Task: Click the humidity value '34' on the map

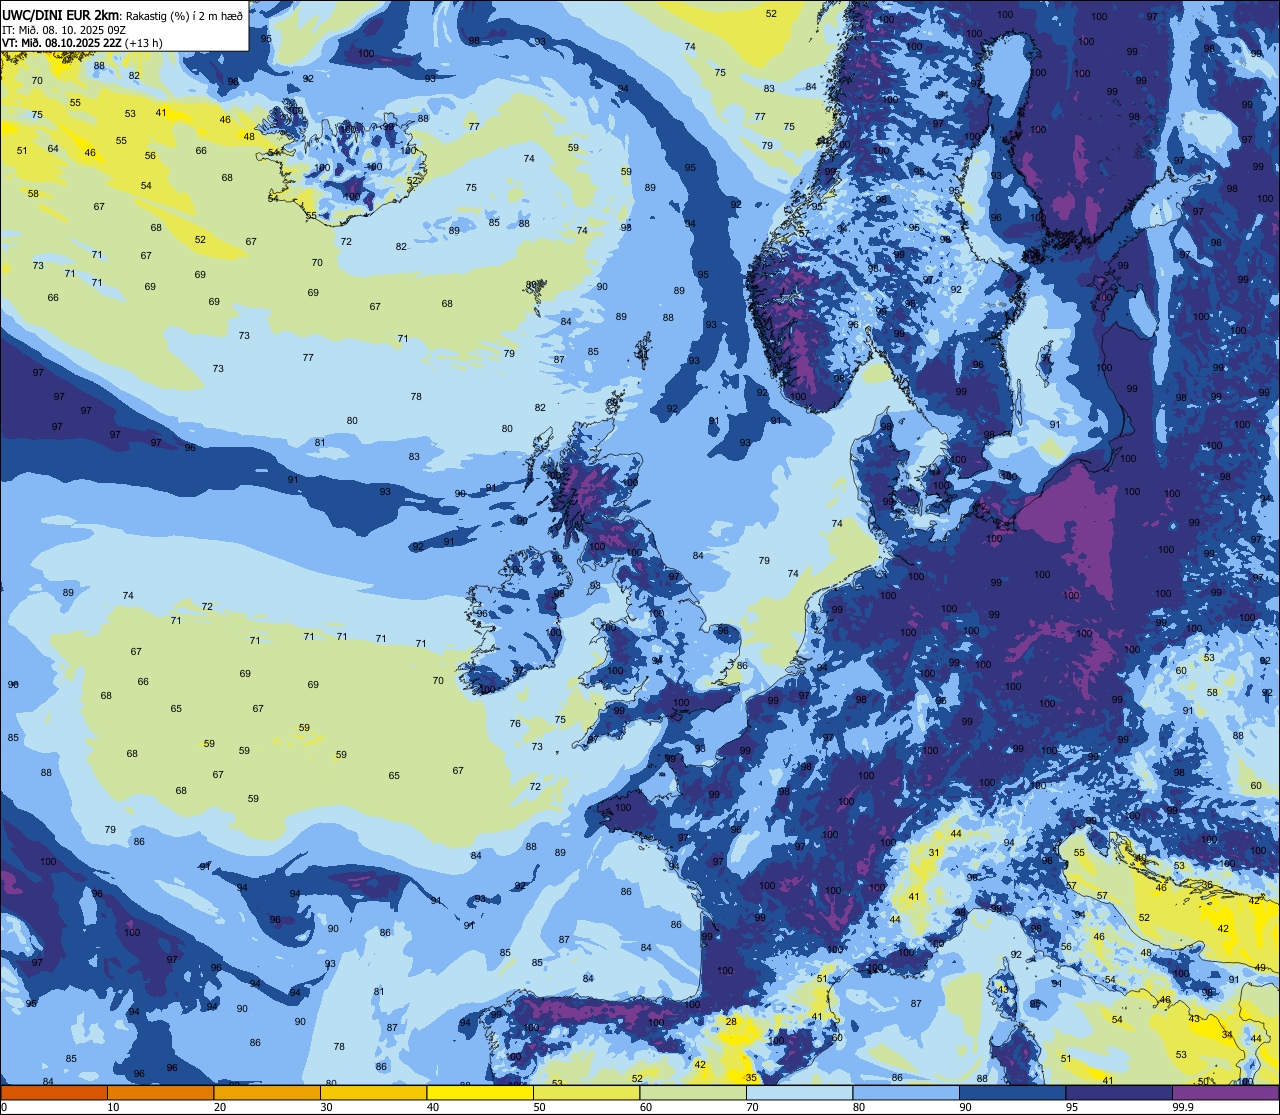Action: click(1227, 1034)
